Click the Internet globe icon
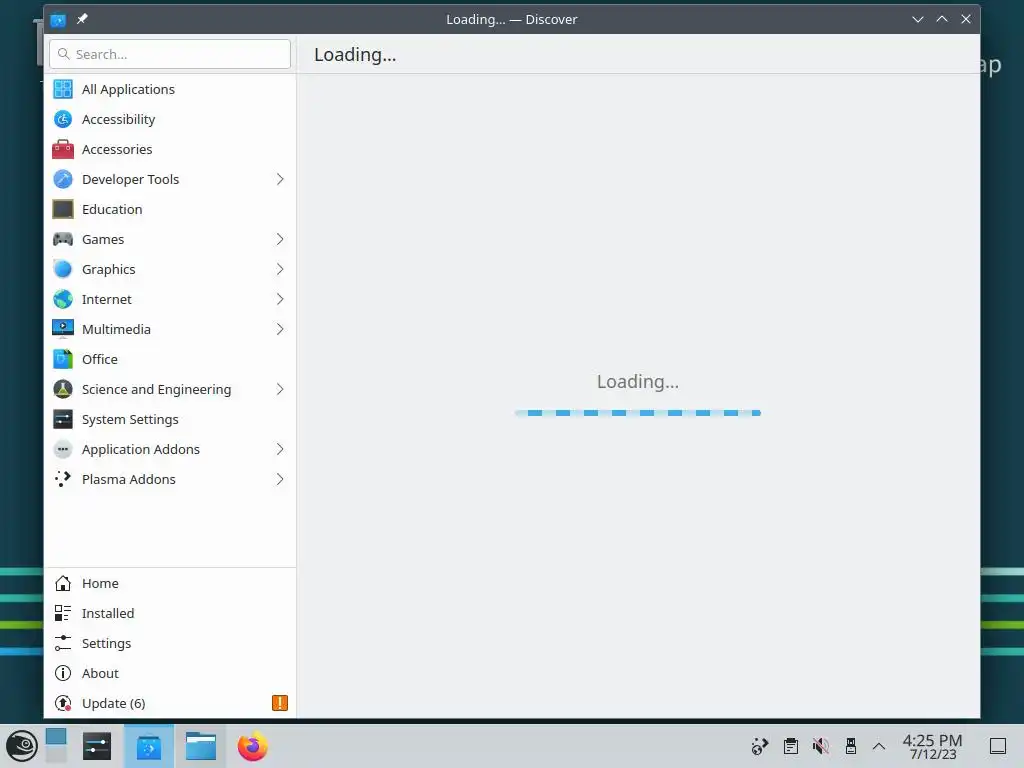Viewport: 1024px width, 768px height. (63, 299)
